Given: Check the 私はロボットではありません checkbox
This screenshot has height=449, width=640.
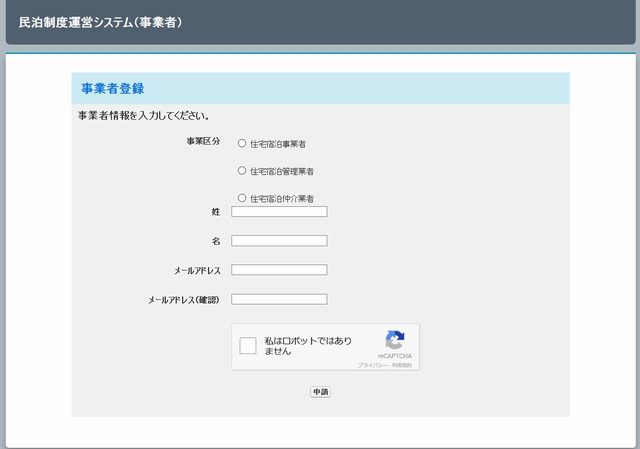Looking at the screenshot, I should pyautogui.click(x=248, y=346).
